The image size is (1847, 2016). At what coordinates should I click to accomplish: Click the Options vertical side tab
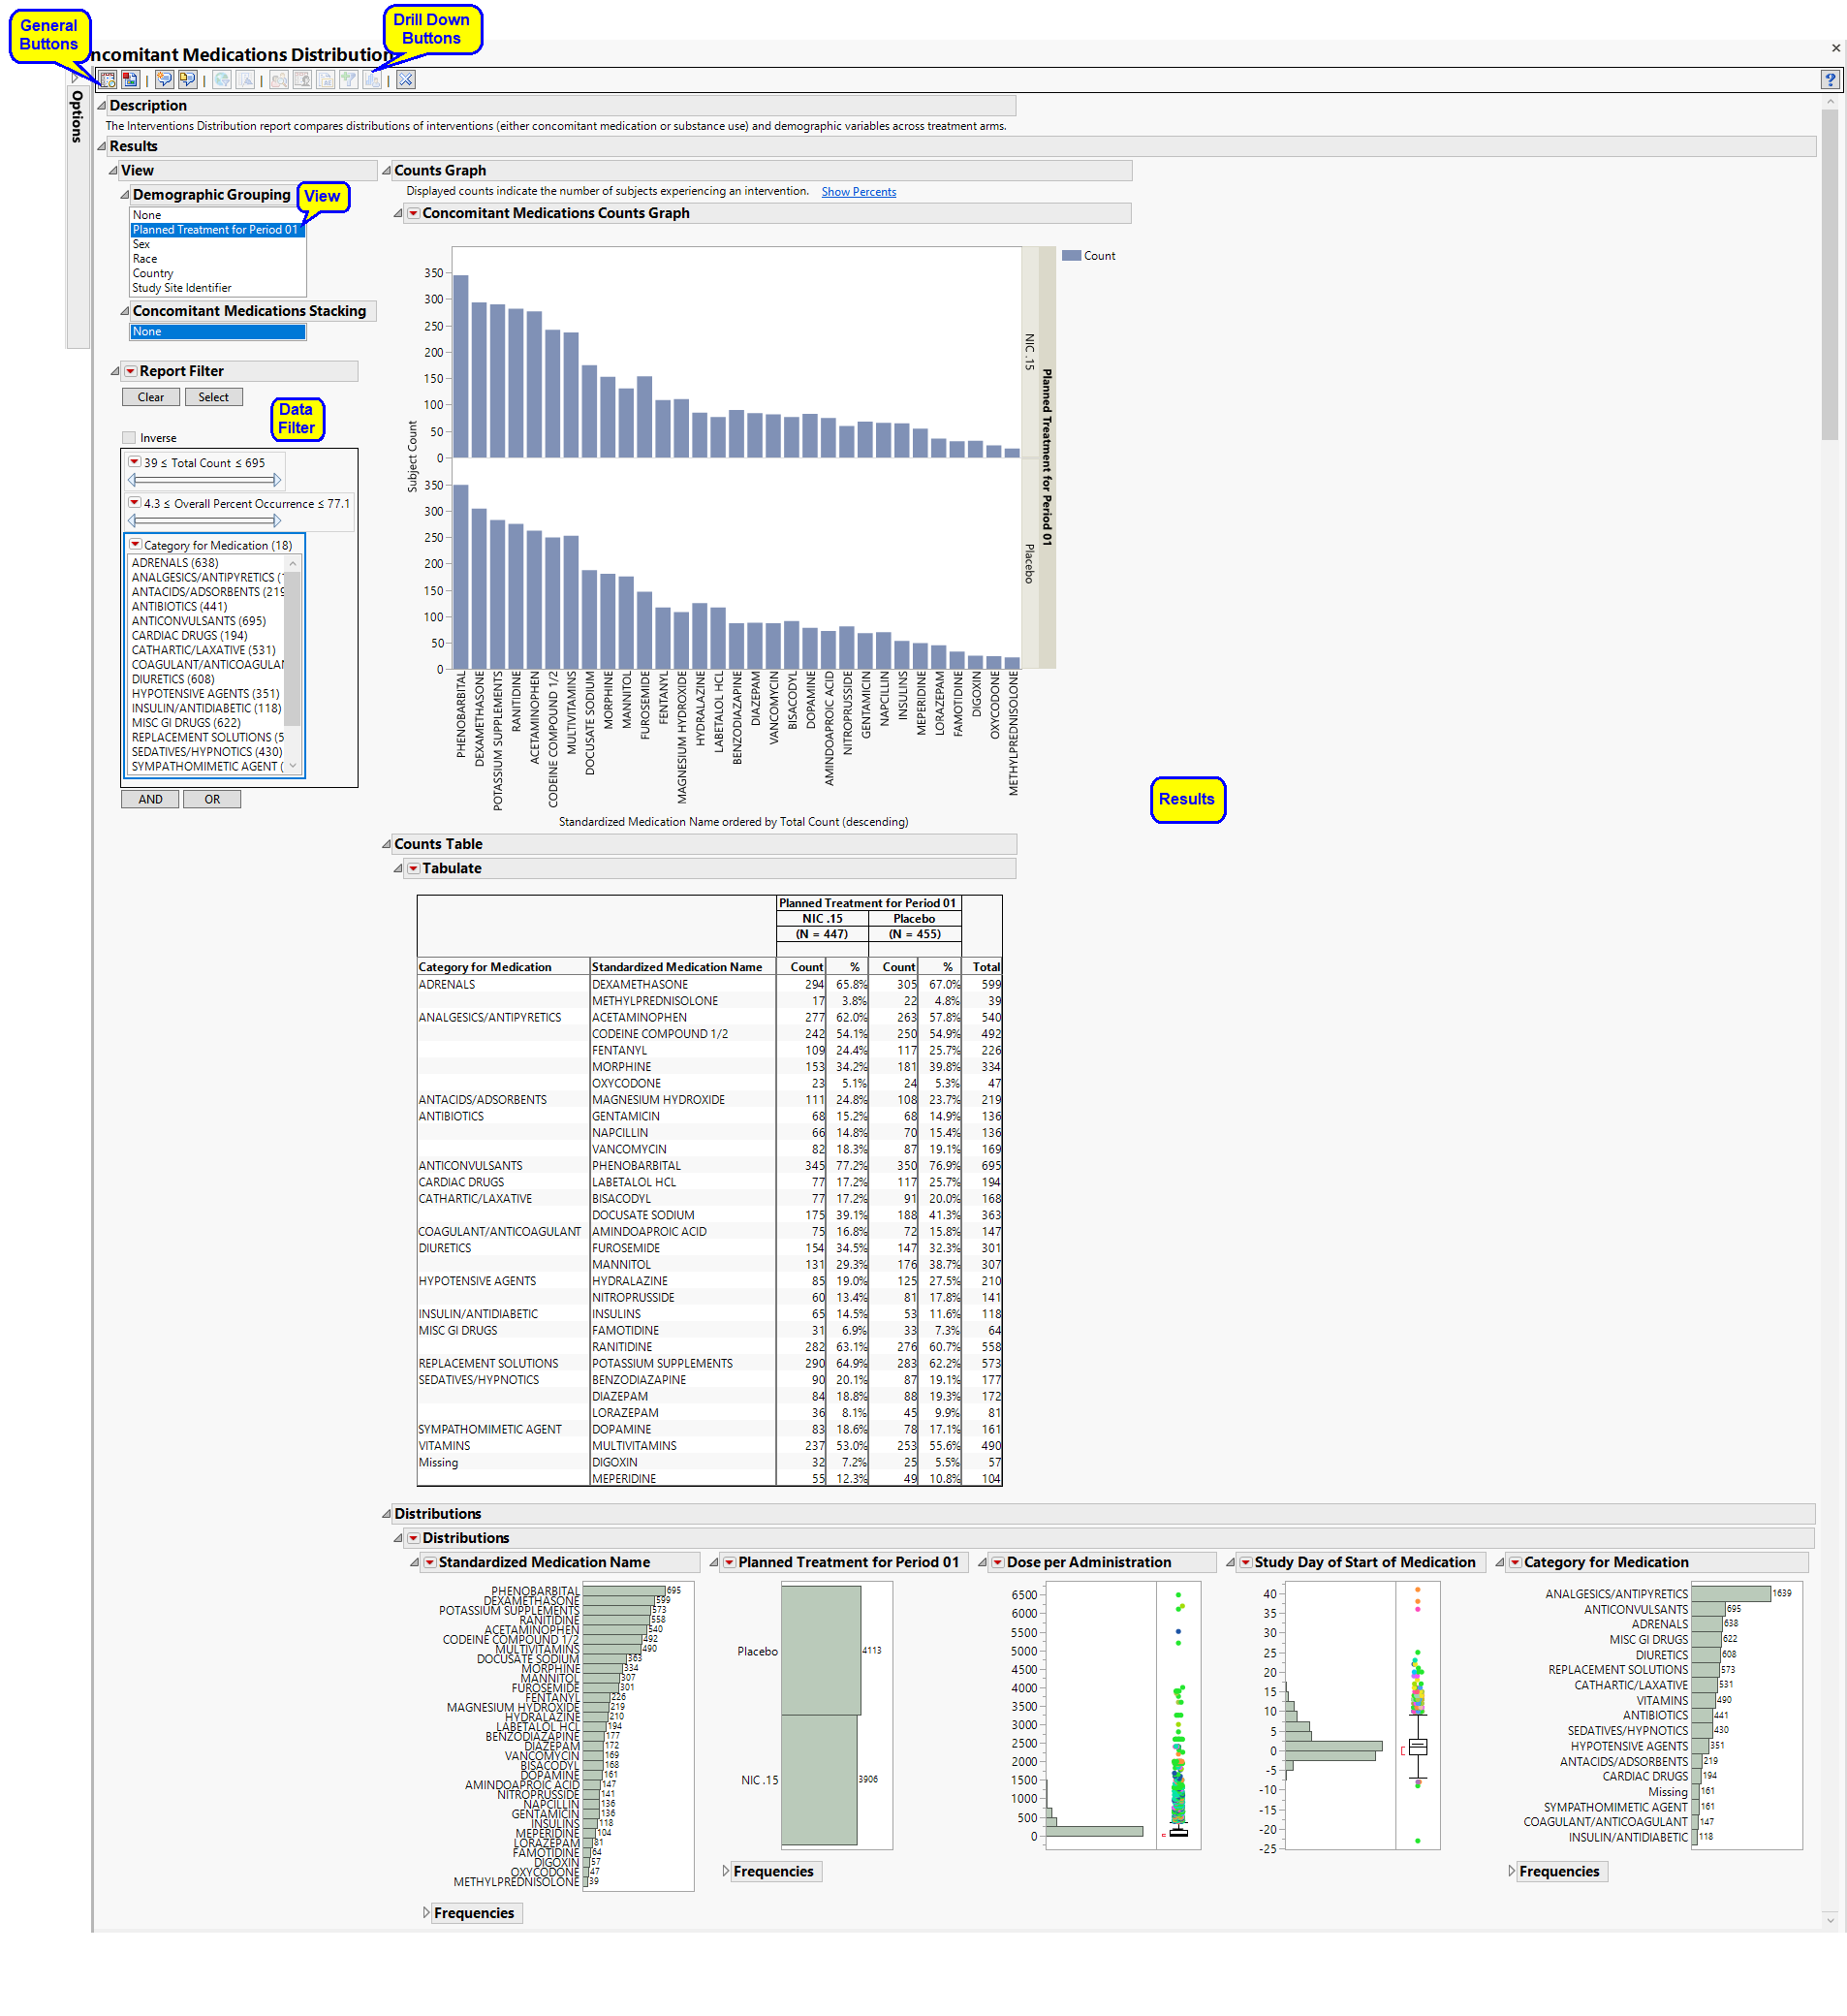tap(77, 117)
